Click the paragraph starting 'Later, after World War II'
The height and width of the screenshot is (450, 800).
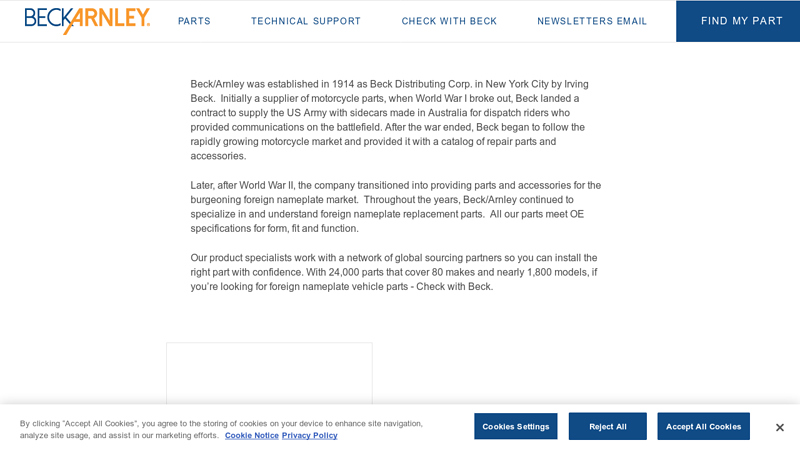point(395,207)
